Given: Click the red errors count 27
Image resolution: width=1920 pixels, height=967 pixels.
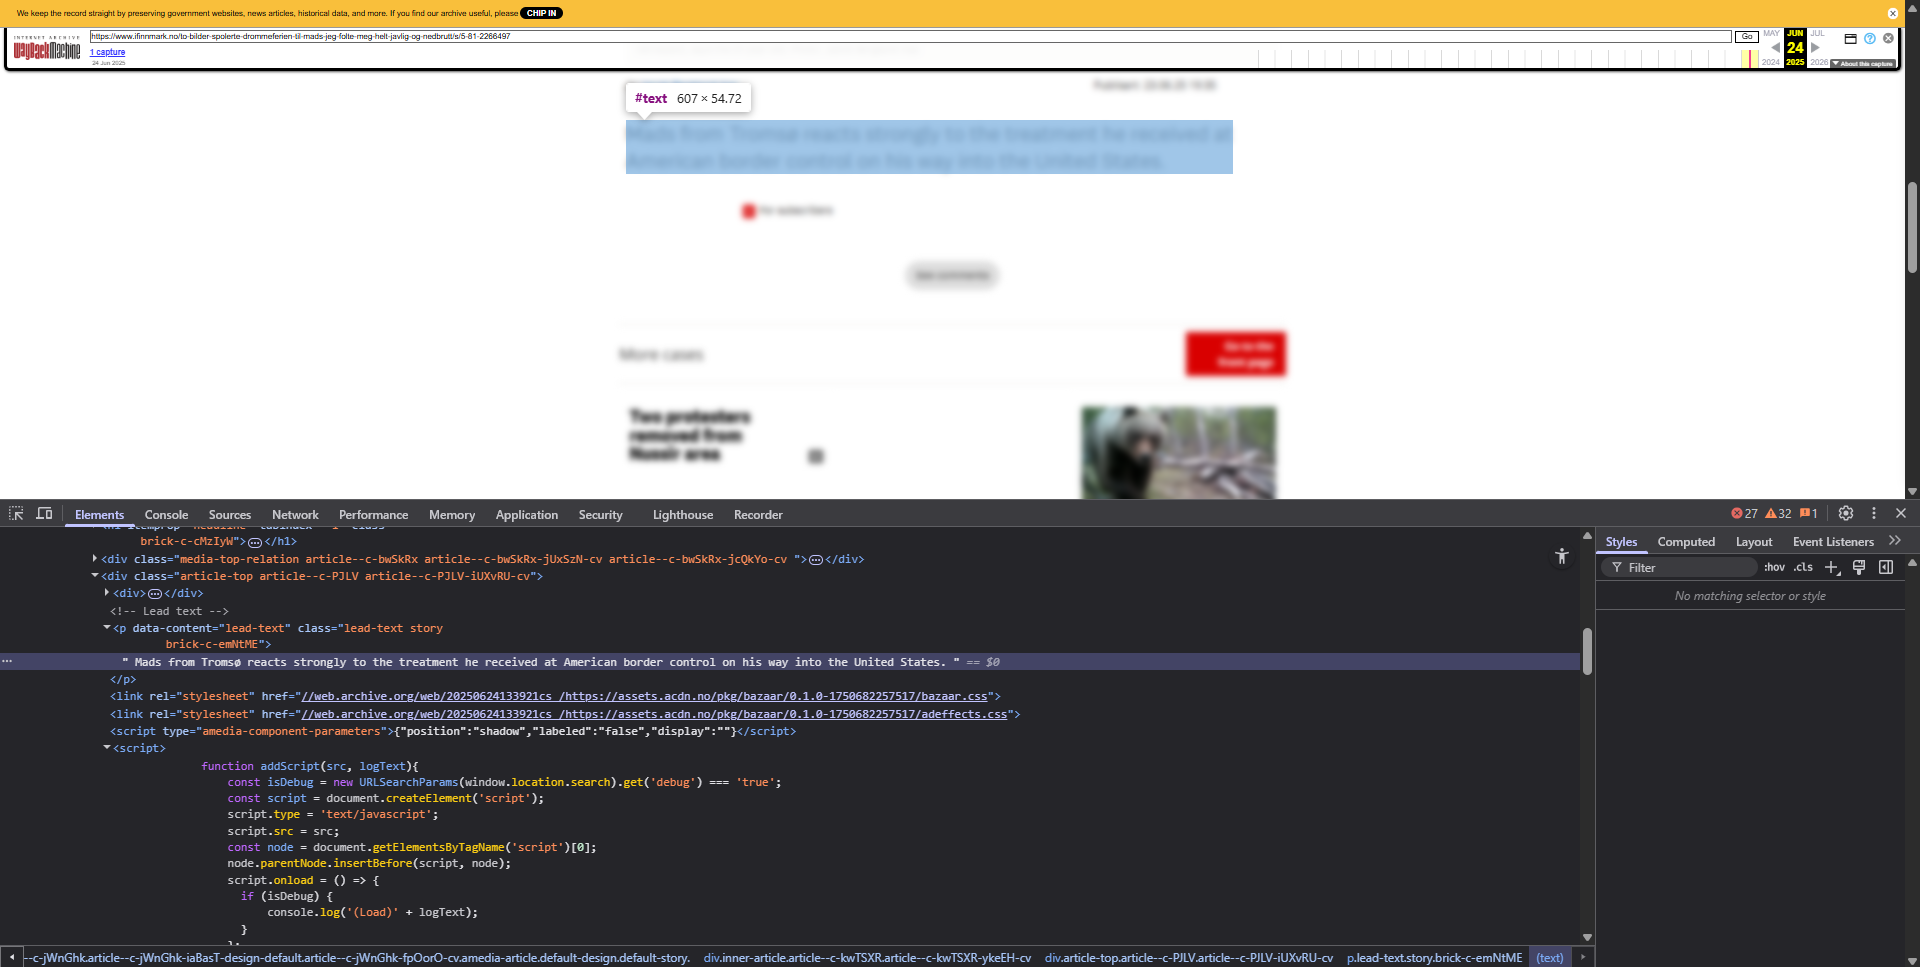Looking at the screenshot, I should pos(1744,513).
